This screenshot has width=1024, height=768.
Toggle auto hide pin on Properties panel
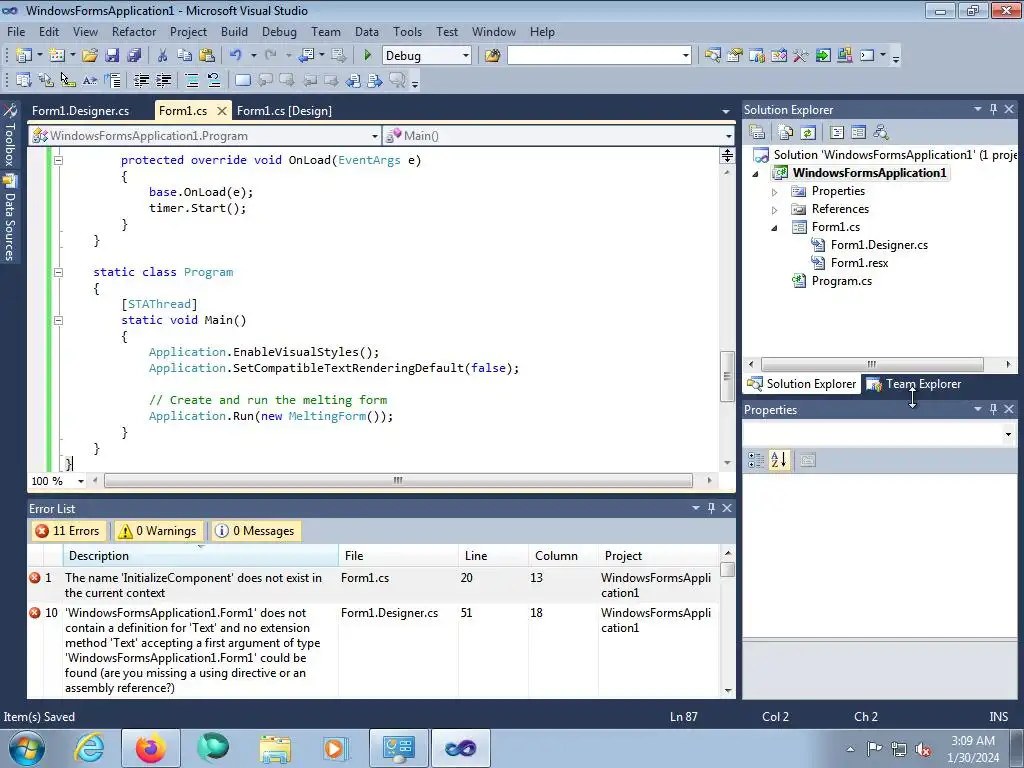993,409
